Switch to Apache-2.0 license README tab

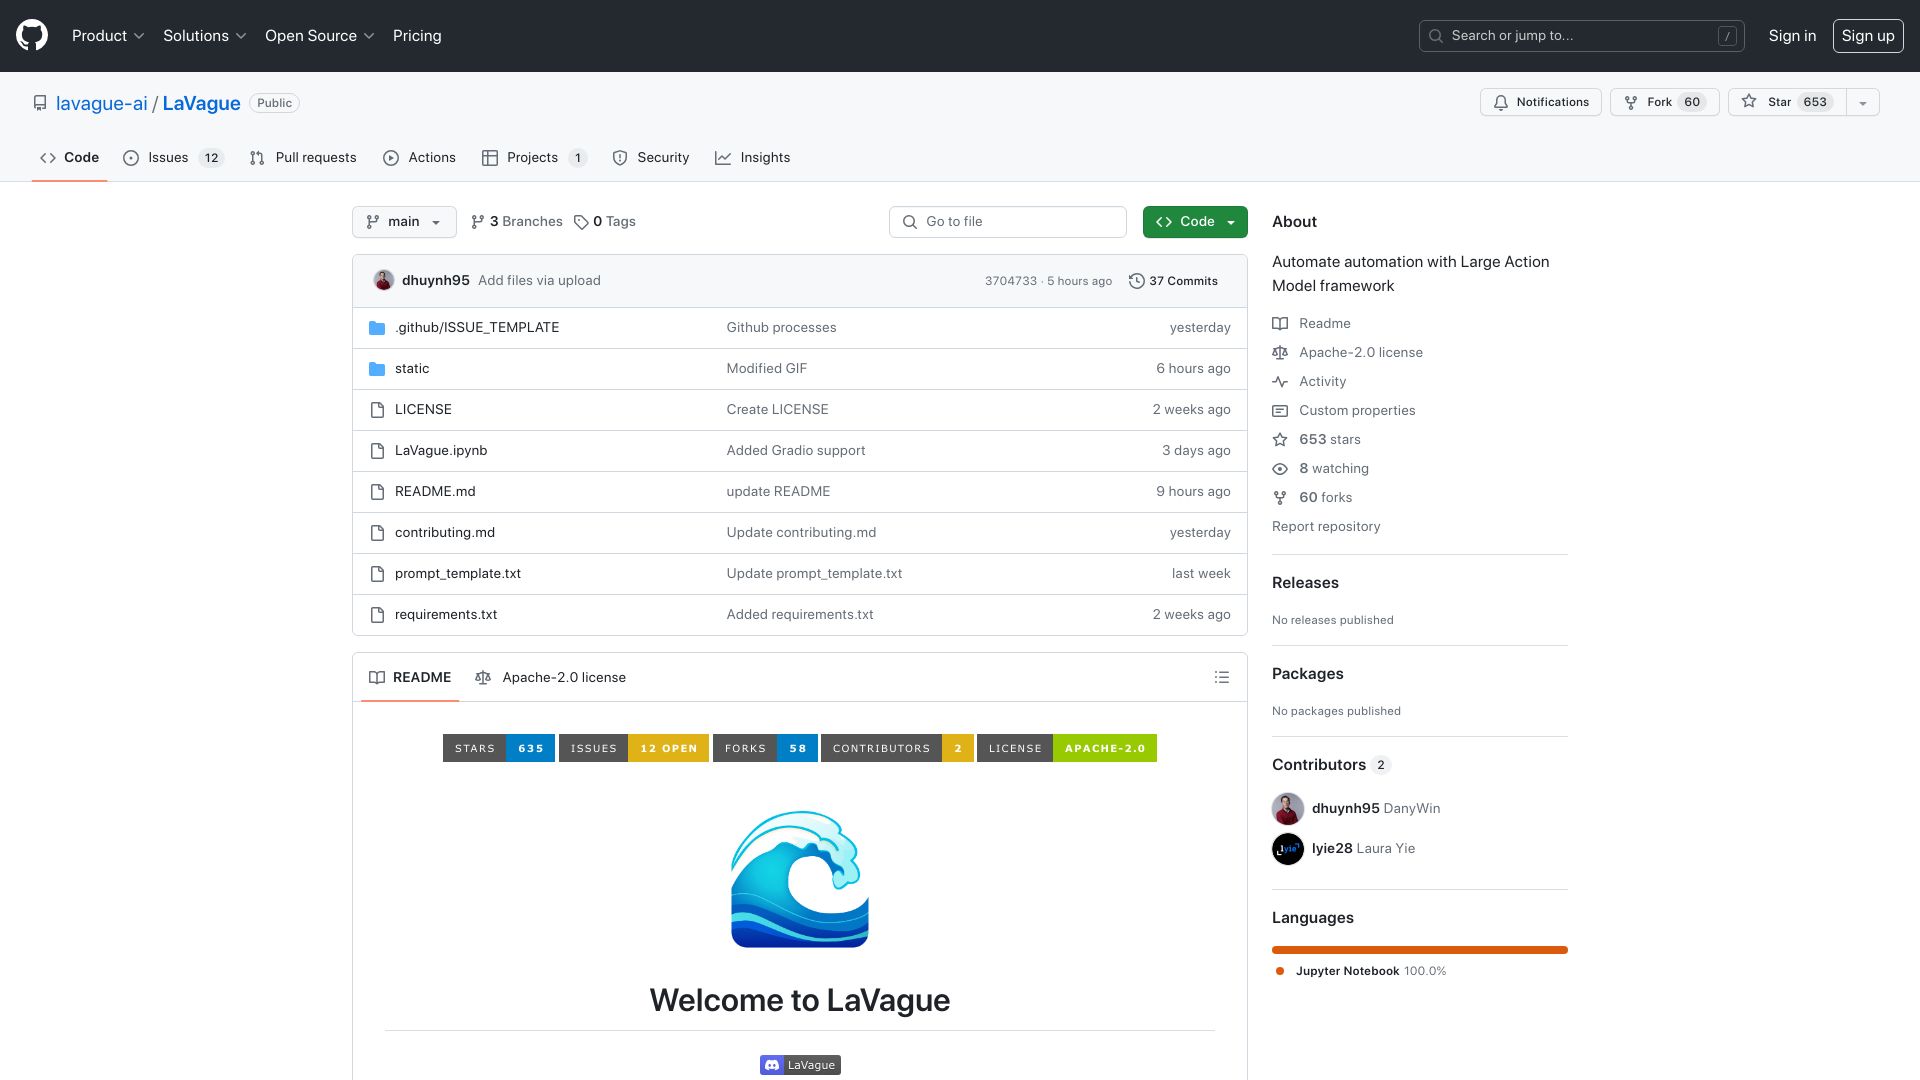[551, 678]
